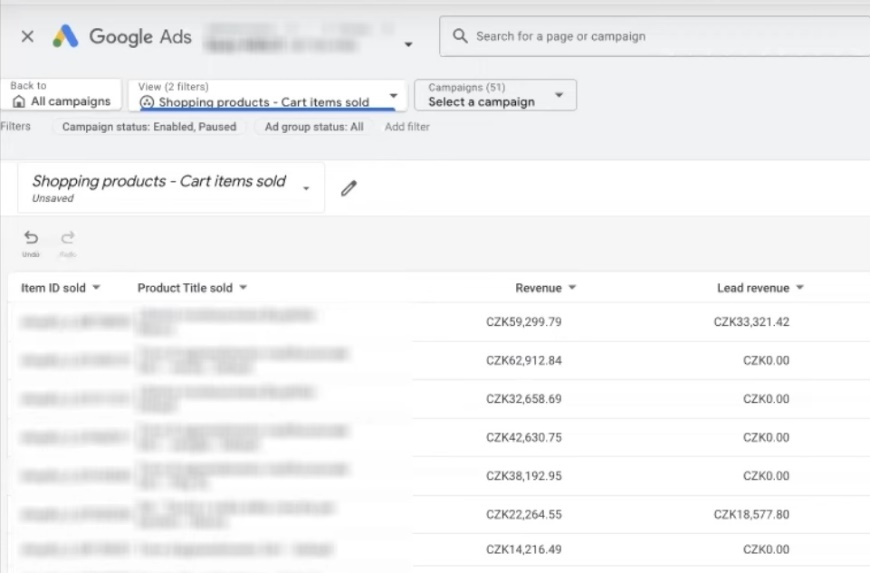Click the Google Ads logo
This screenshot has width=870, height=573.
66,37
